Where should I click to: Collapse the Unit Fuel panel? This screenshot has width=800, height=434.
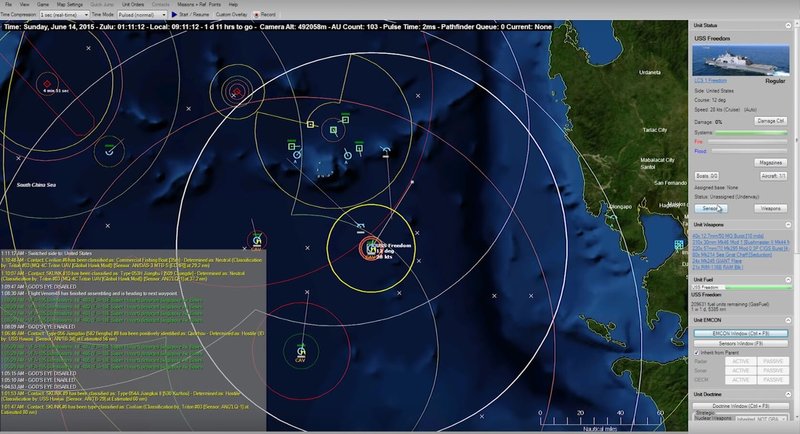tap(787, 278)
